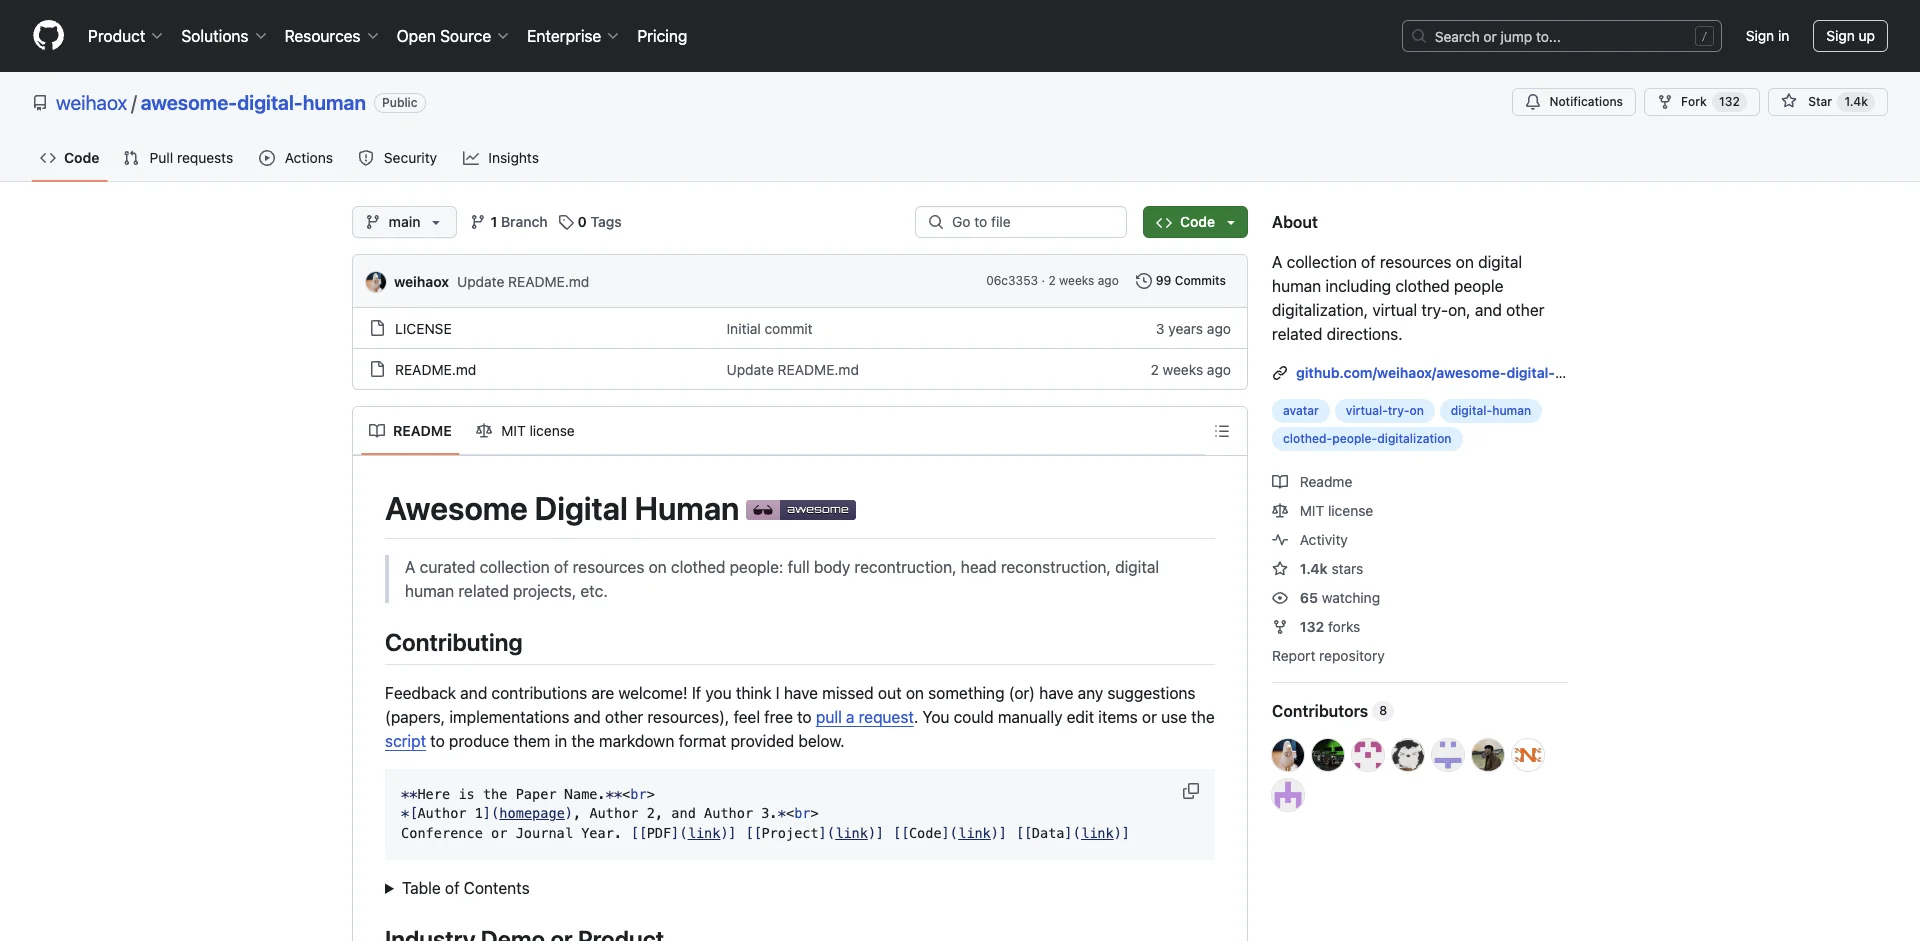
Task: Open the 'Initial commit' message link
Action: [x=769, y=329]
